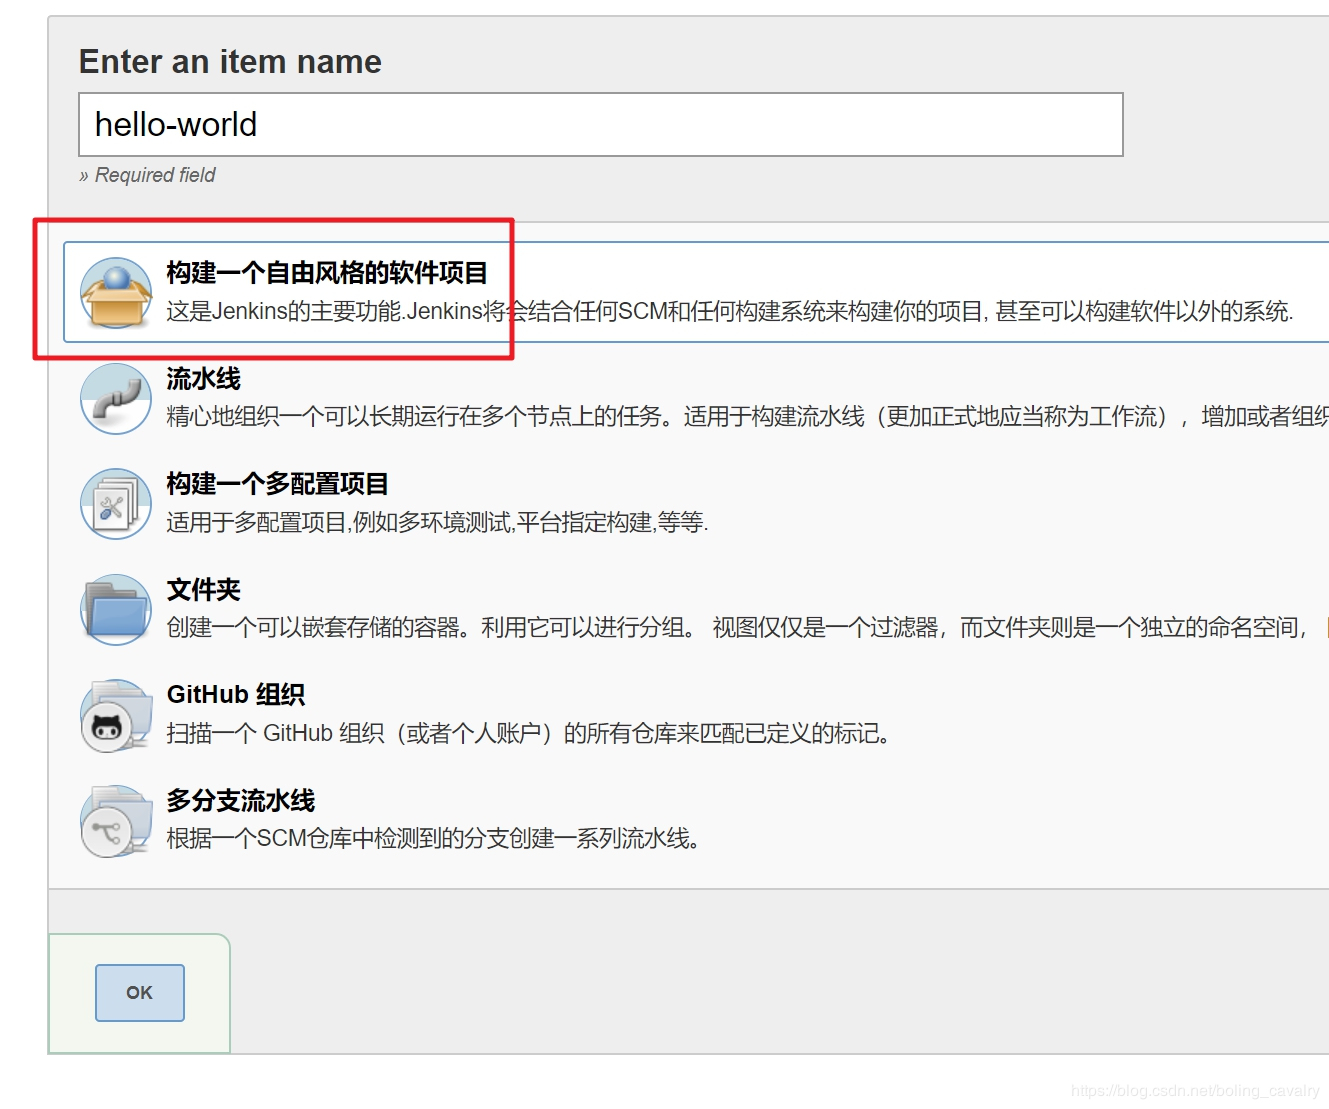Image resolution: width=1329 pixels, height=1109 pixels.
Task: Click the multi-configuration project icon
Action: pyautogui.click(x=116, y=504)
